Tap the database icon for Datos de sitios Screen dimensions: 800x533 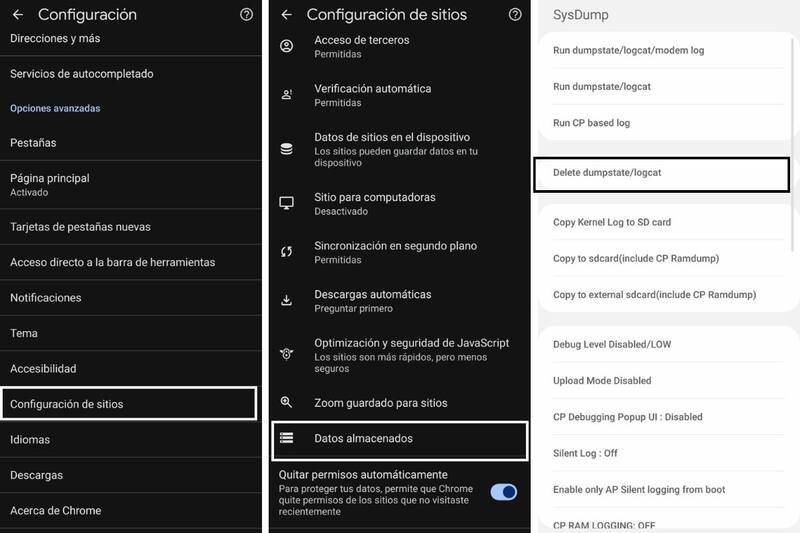click(x=287, y=149)
